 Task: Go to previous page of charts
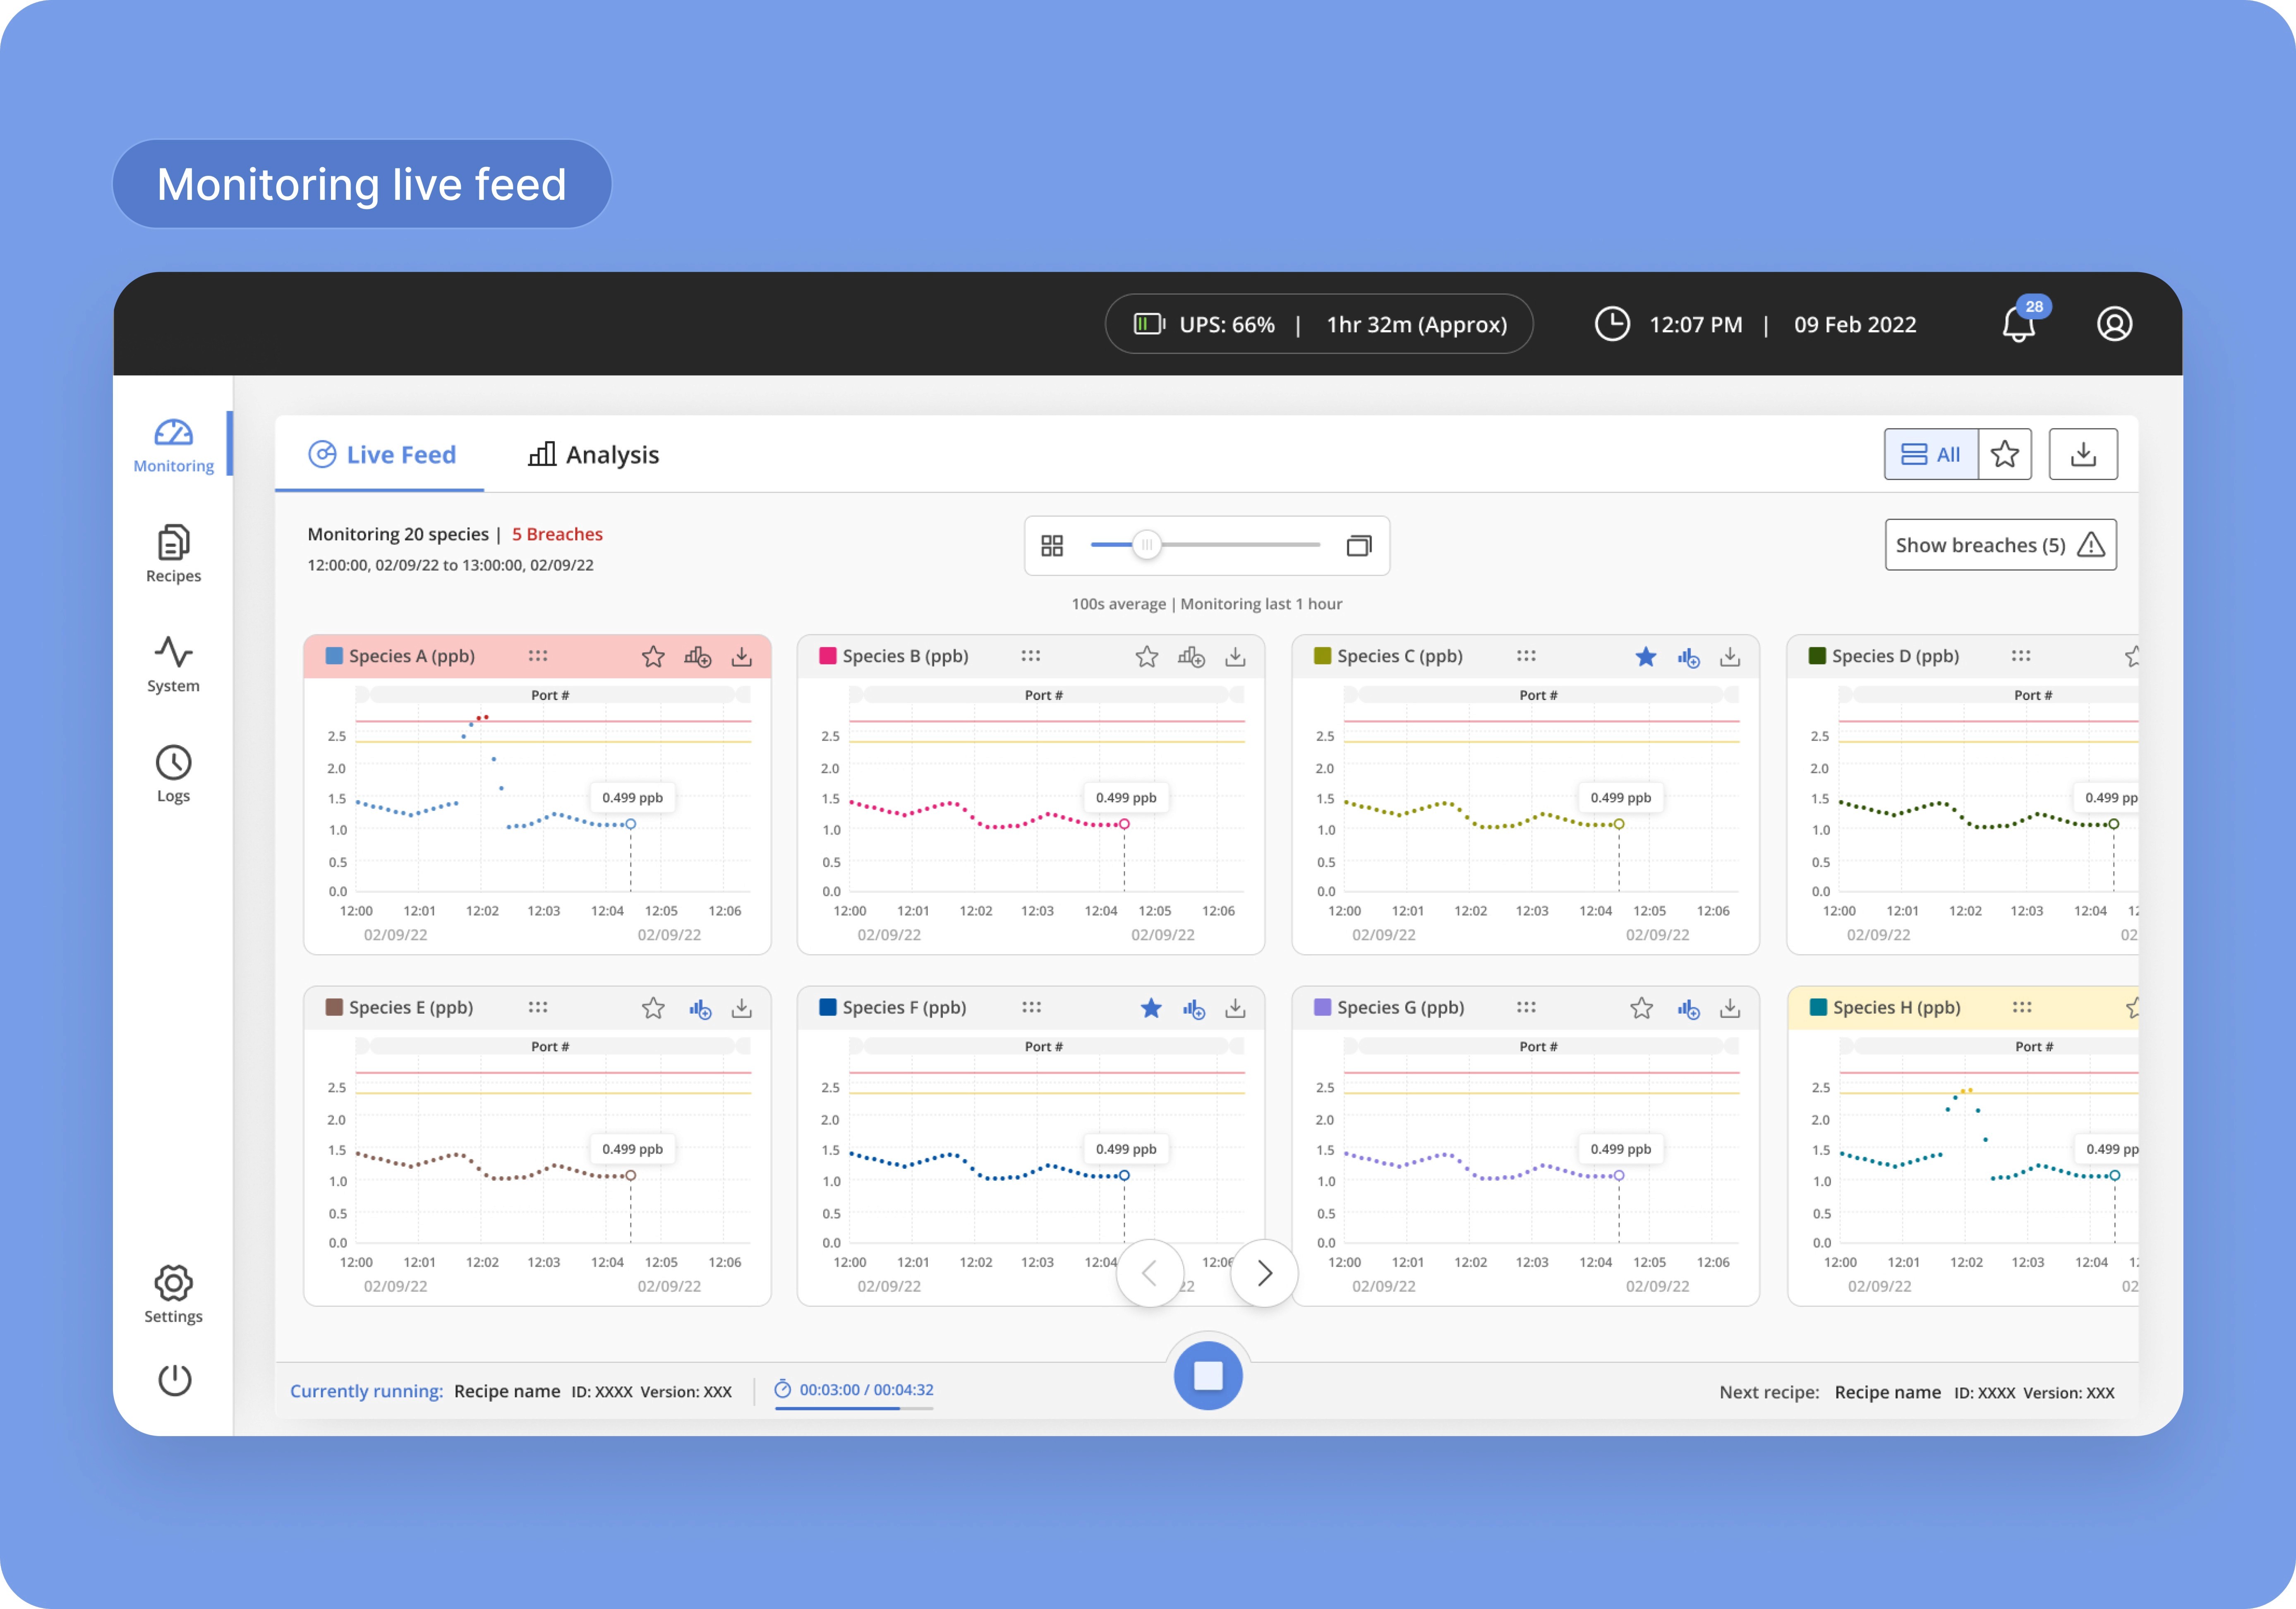pyautogui.click(x=1150, y=1273)
